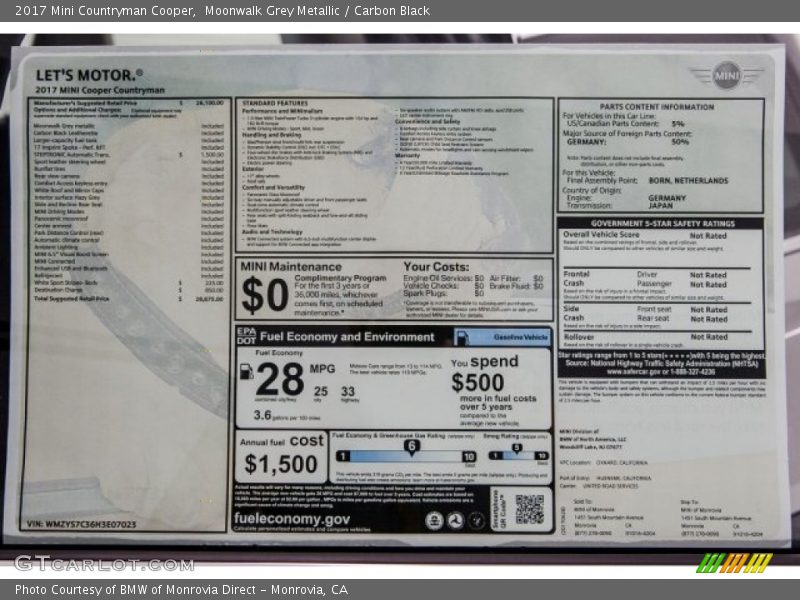Viewport: 800px width, 600px height.
Task: Select the $1,500 annual fuel cost
Action: point(281,464)
